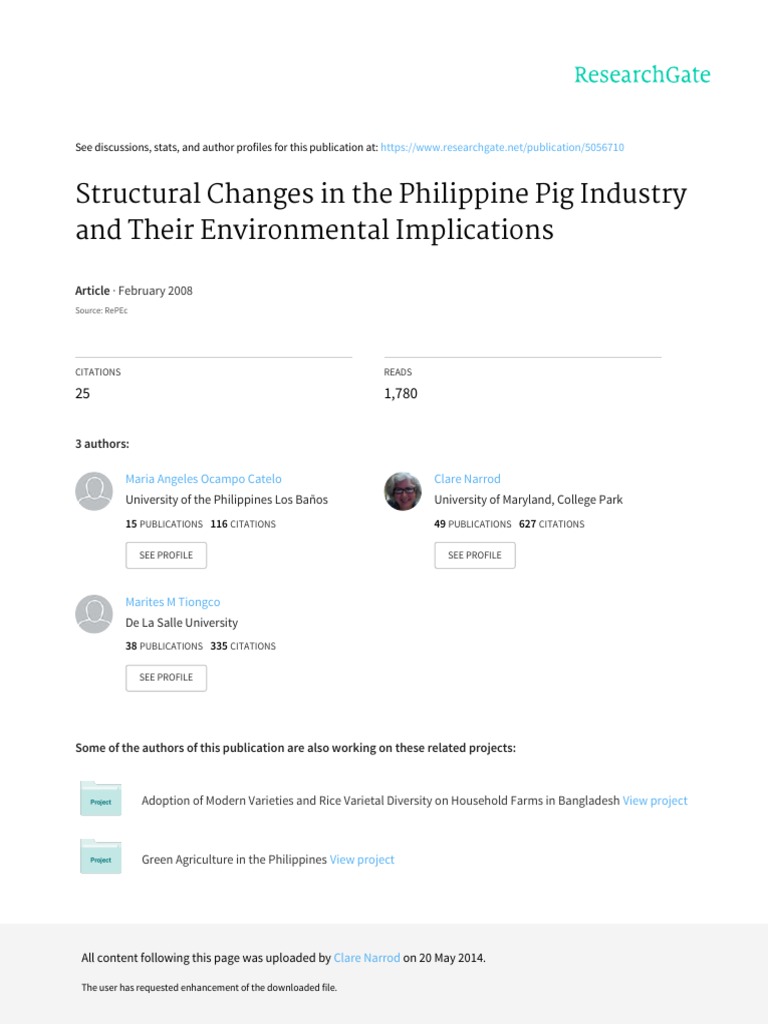The height and width of the screenshot is (1024, 768).
Task: Click Maria Angeles Ocampo Catelo's avatar icon
Action: pyautogui.click(x=94, y=490)
